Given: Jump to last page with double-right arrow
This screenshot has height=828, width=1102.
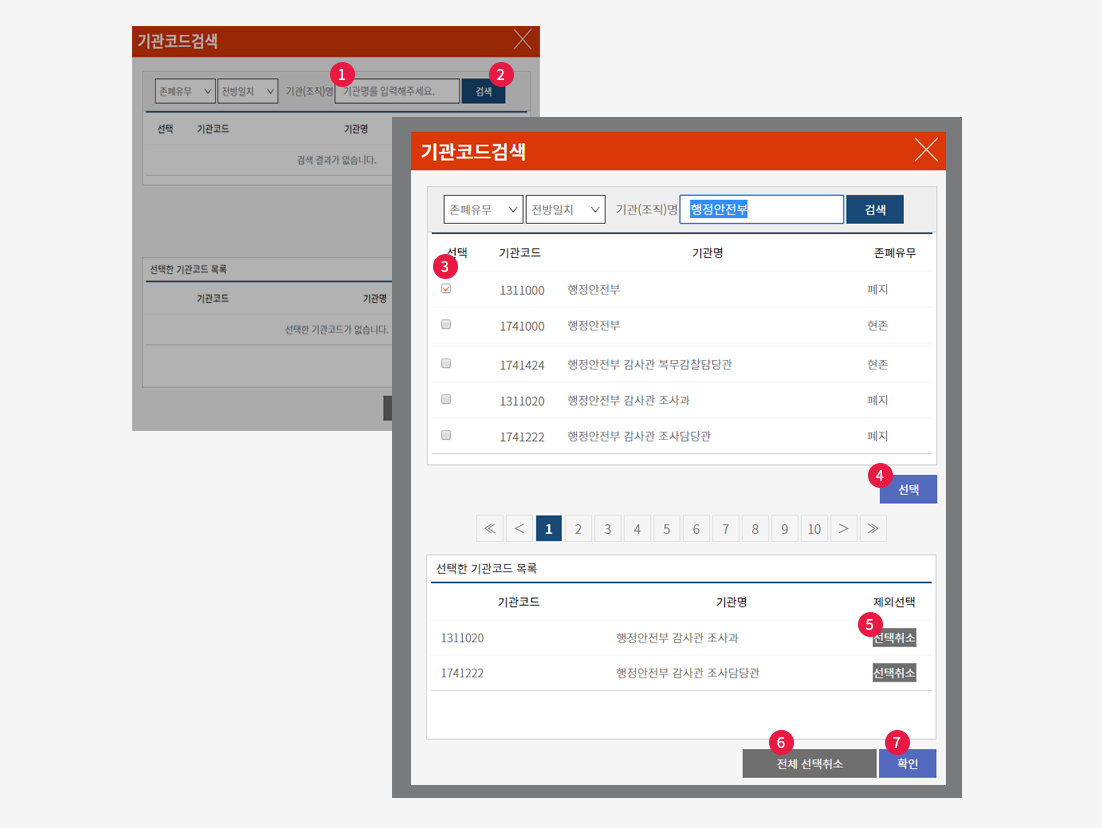Looking at the screenshot, I should click(873, 528).
